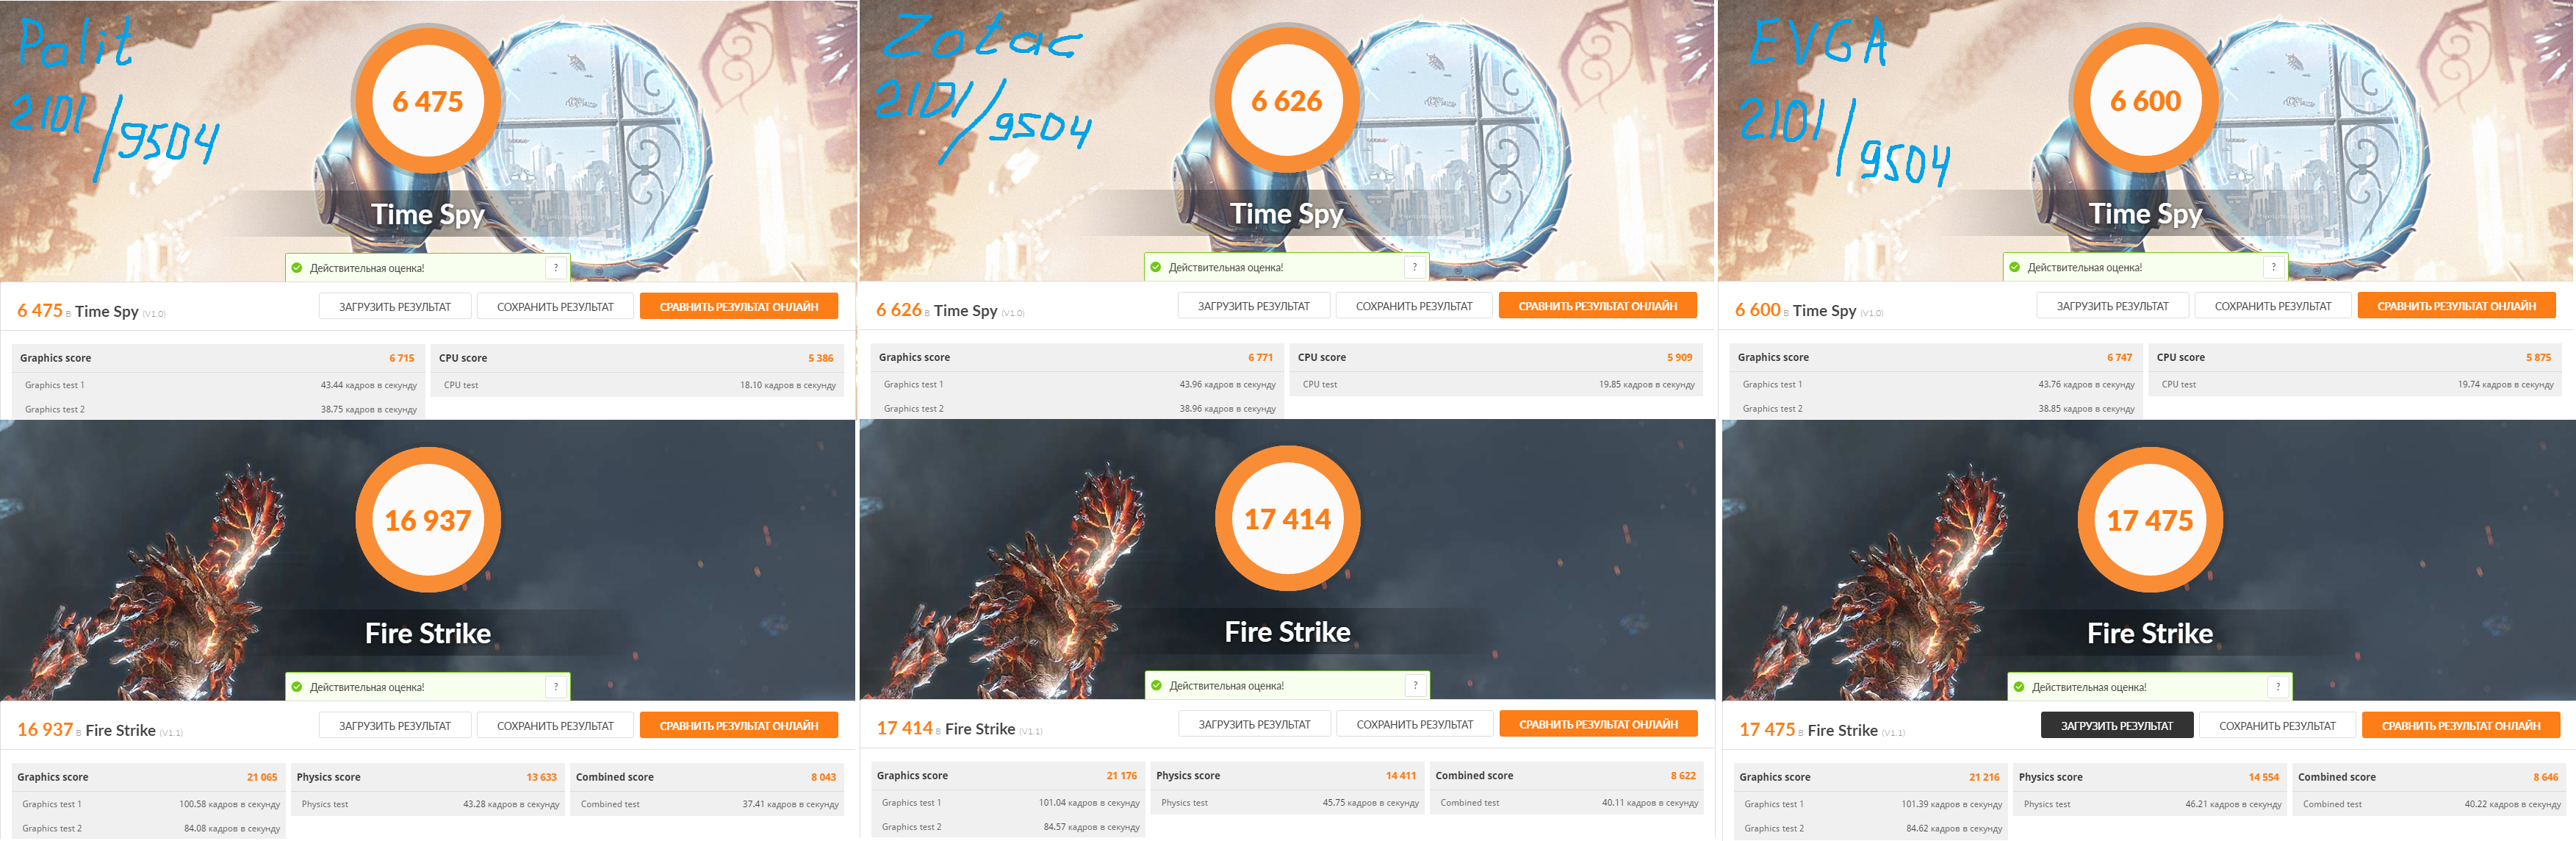Select the CPU score 5 909 row header
The width and height of the screenshot is (2576, 841).
(x=1495, y=357)
